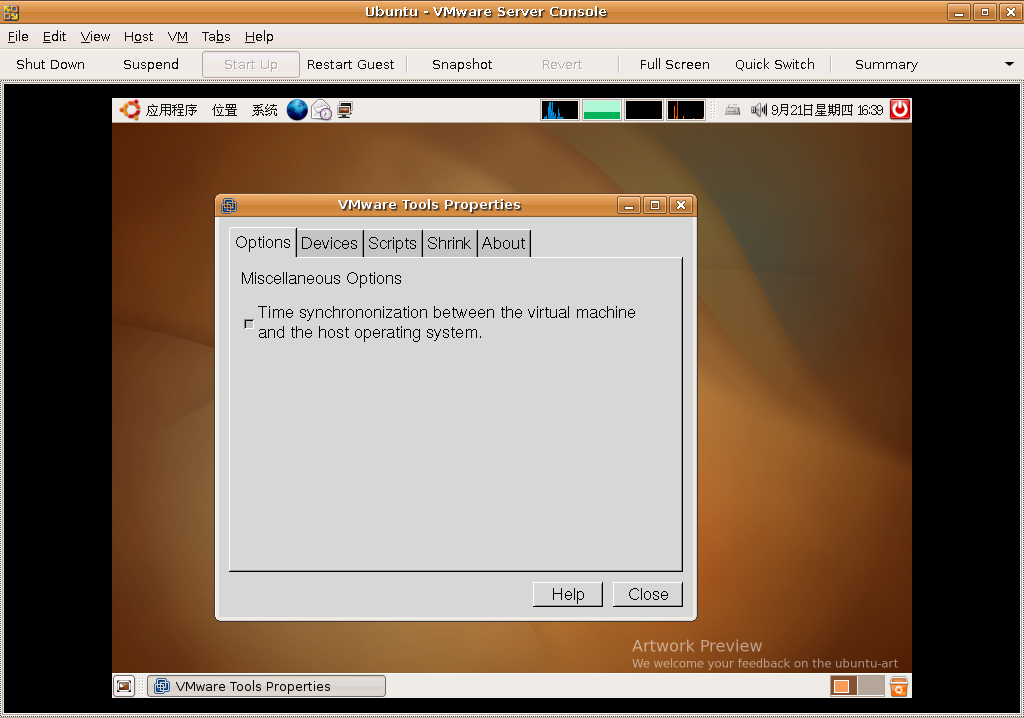This screenshot has width=1024, height=718.
Task: Click the green memory monitor applet
Action: click(601, 110)
